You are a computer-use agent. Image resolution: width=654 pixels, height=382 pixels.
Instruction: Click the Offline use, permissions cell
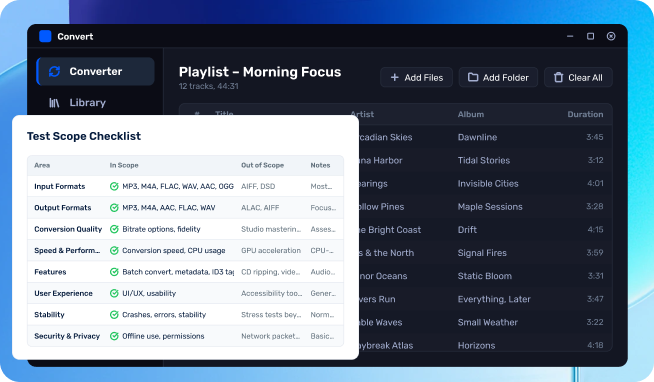163,336
